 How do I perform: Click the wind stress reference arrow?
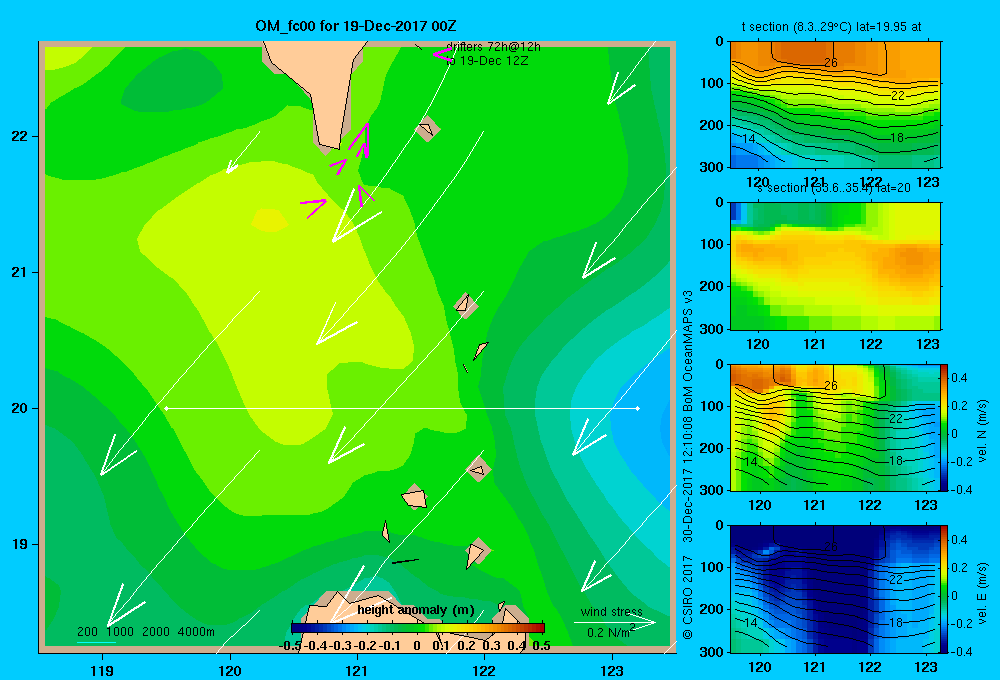point(615,622)
